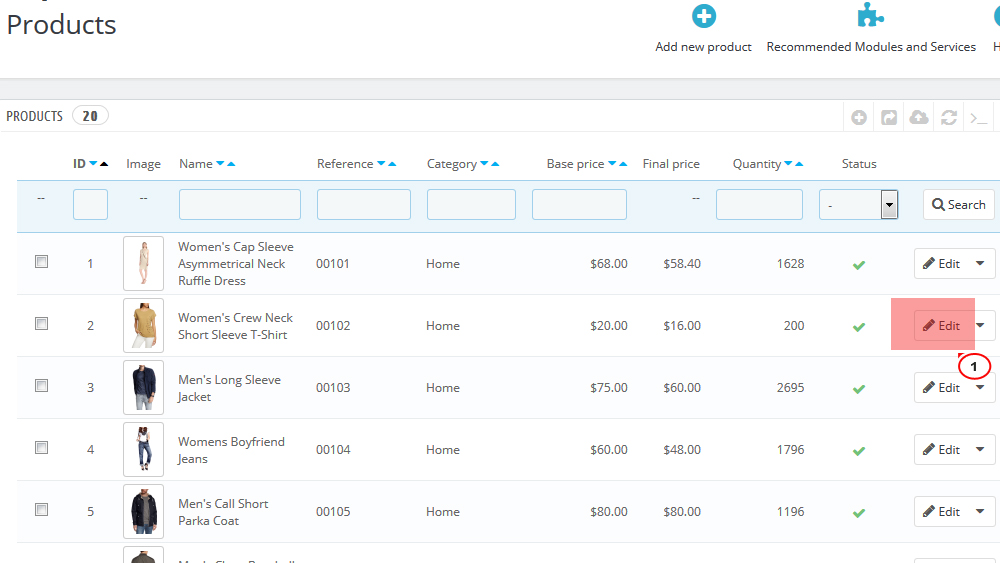The height and width of the screenshot is (563, 1000).
Task: Select checkbox for product ID 1
Action: tap(41, 261)
